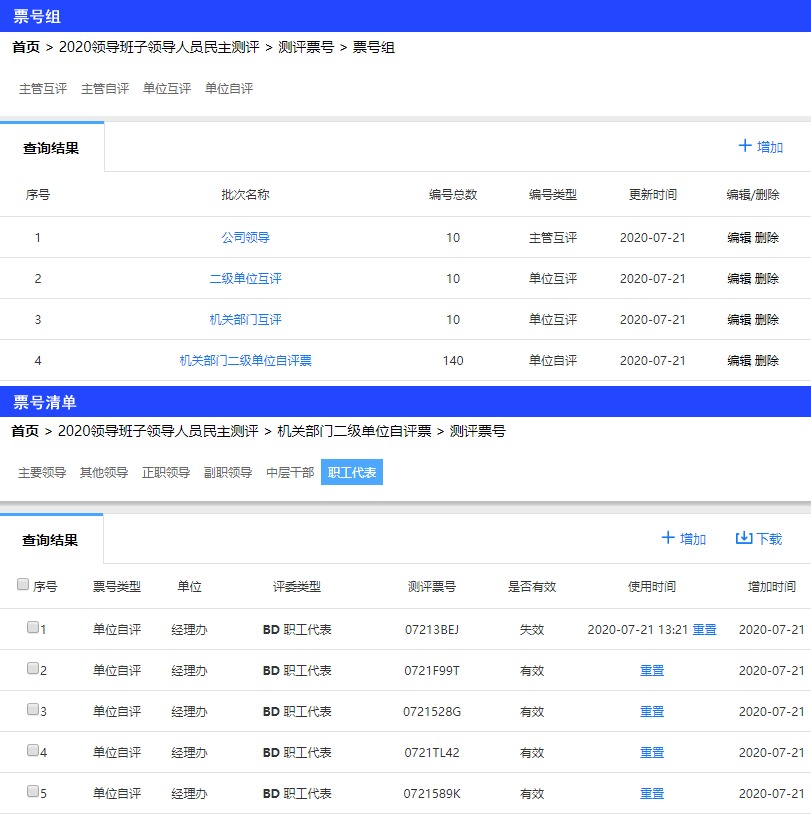This screenshot has width=811, height=815.
Task: Click the 140 count value
Action: tap(453, 361)
